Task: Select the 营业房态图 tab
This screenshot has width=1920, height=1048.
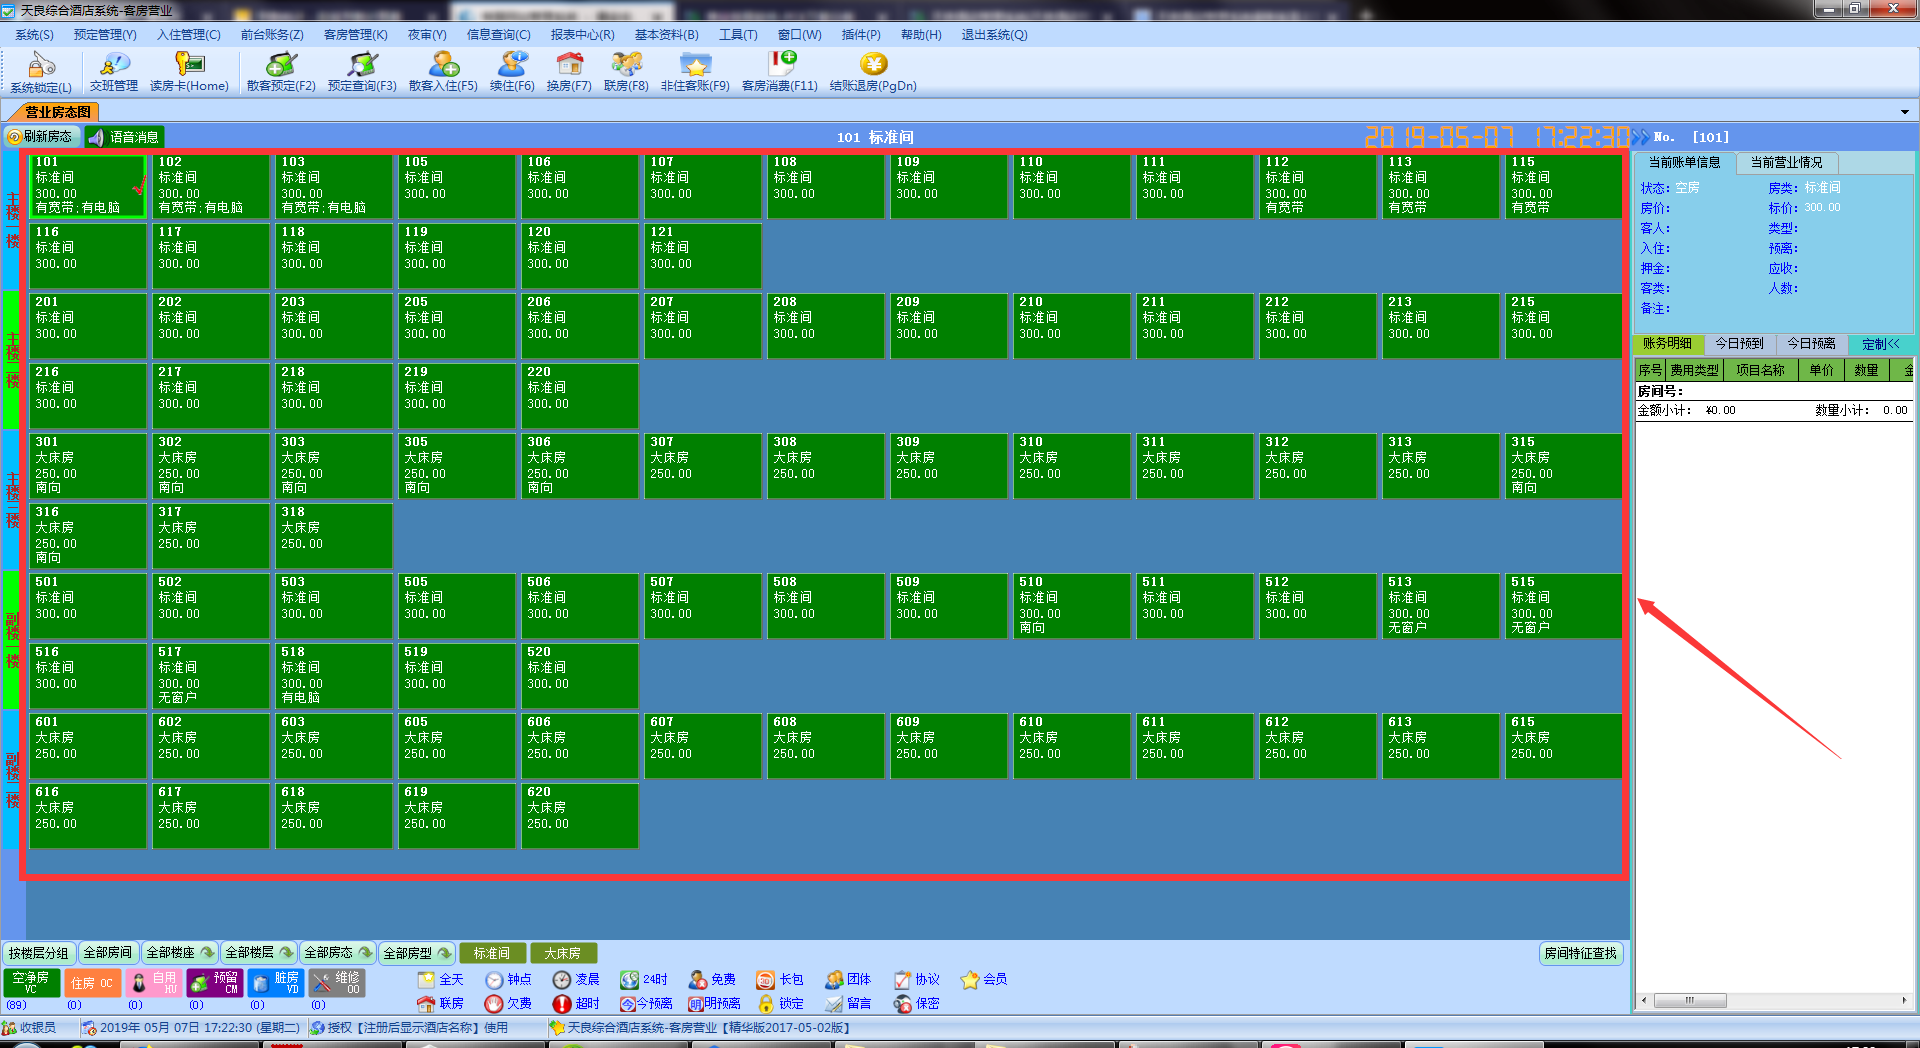Action: click(58, 112)
